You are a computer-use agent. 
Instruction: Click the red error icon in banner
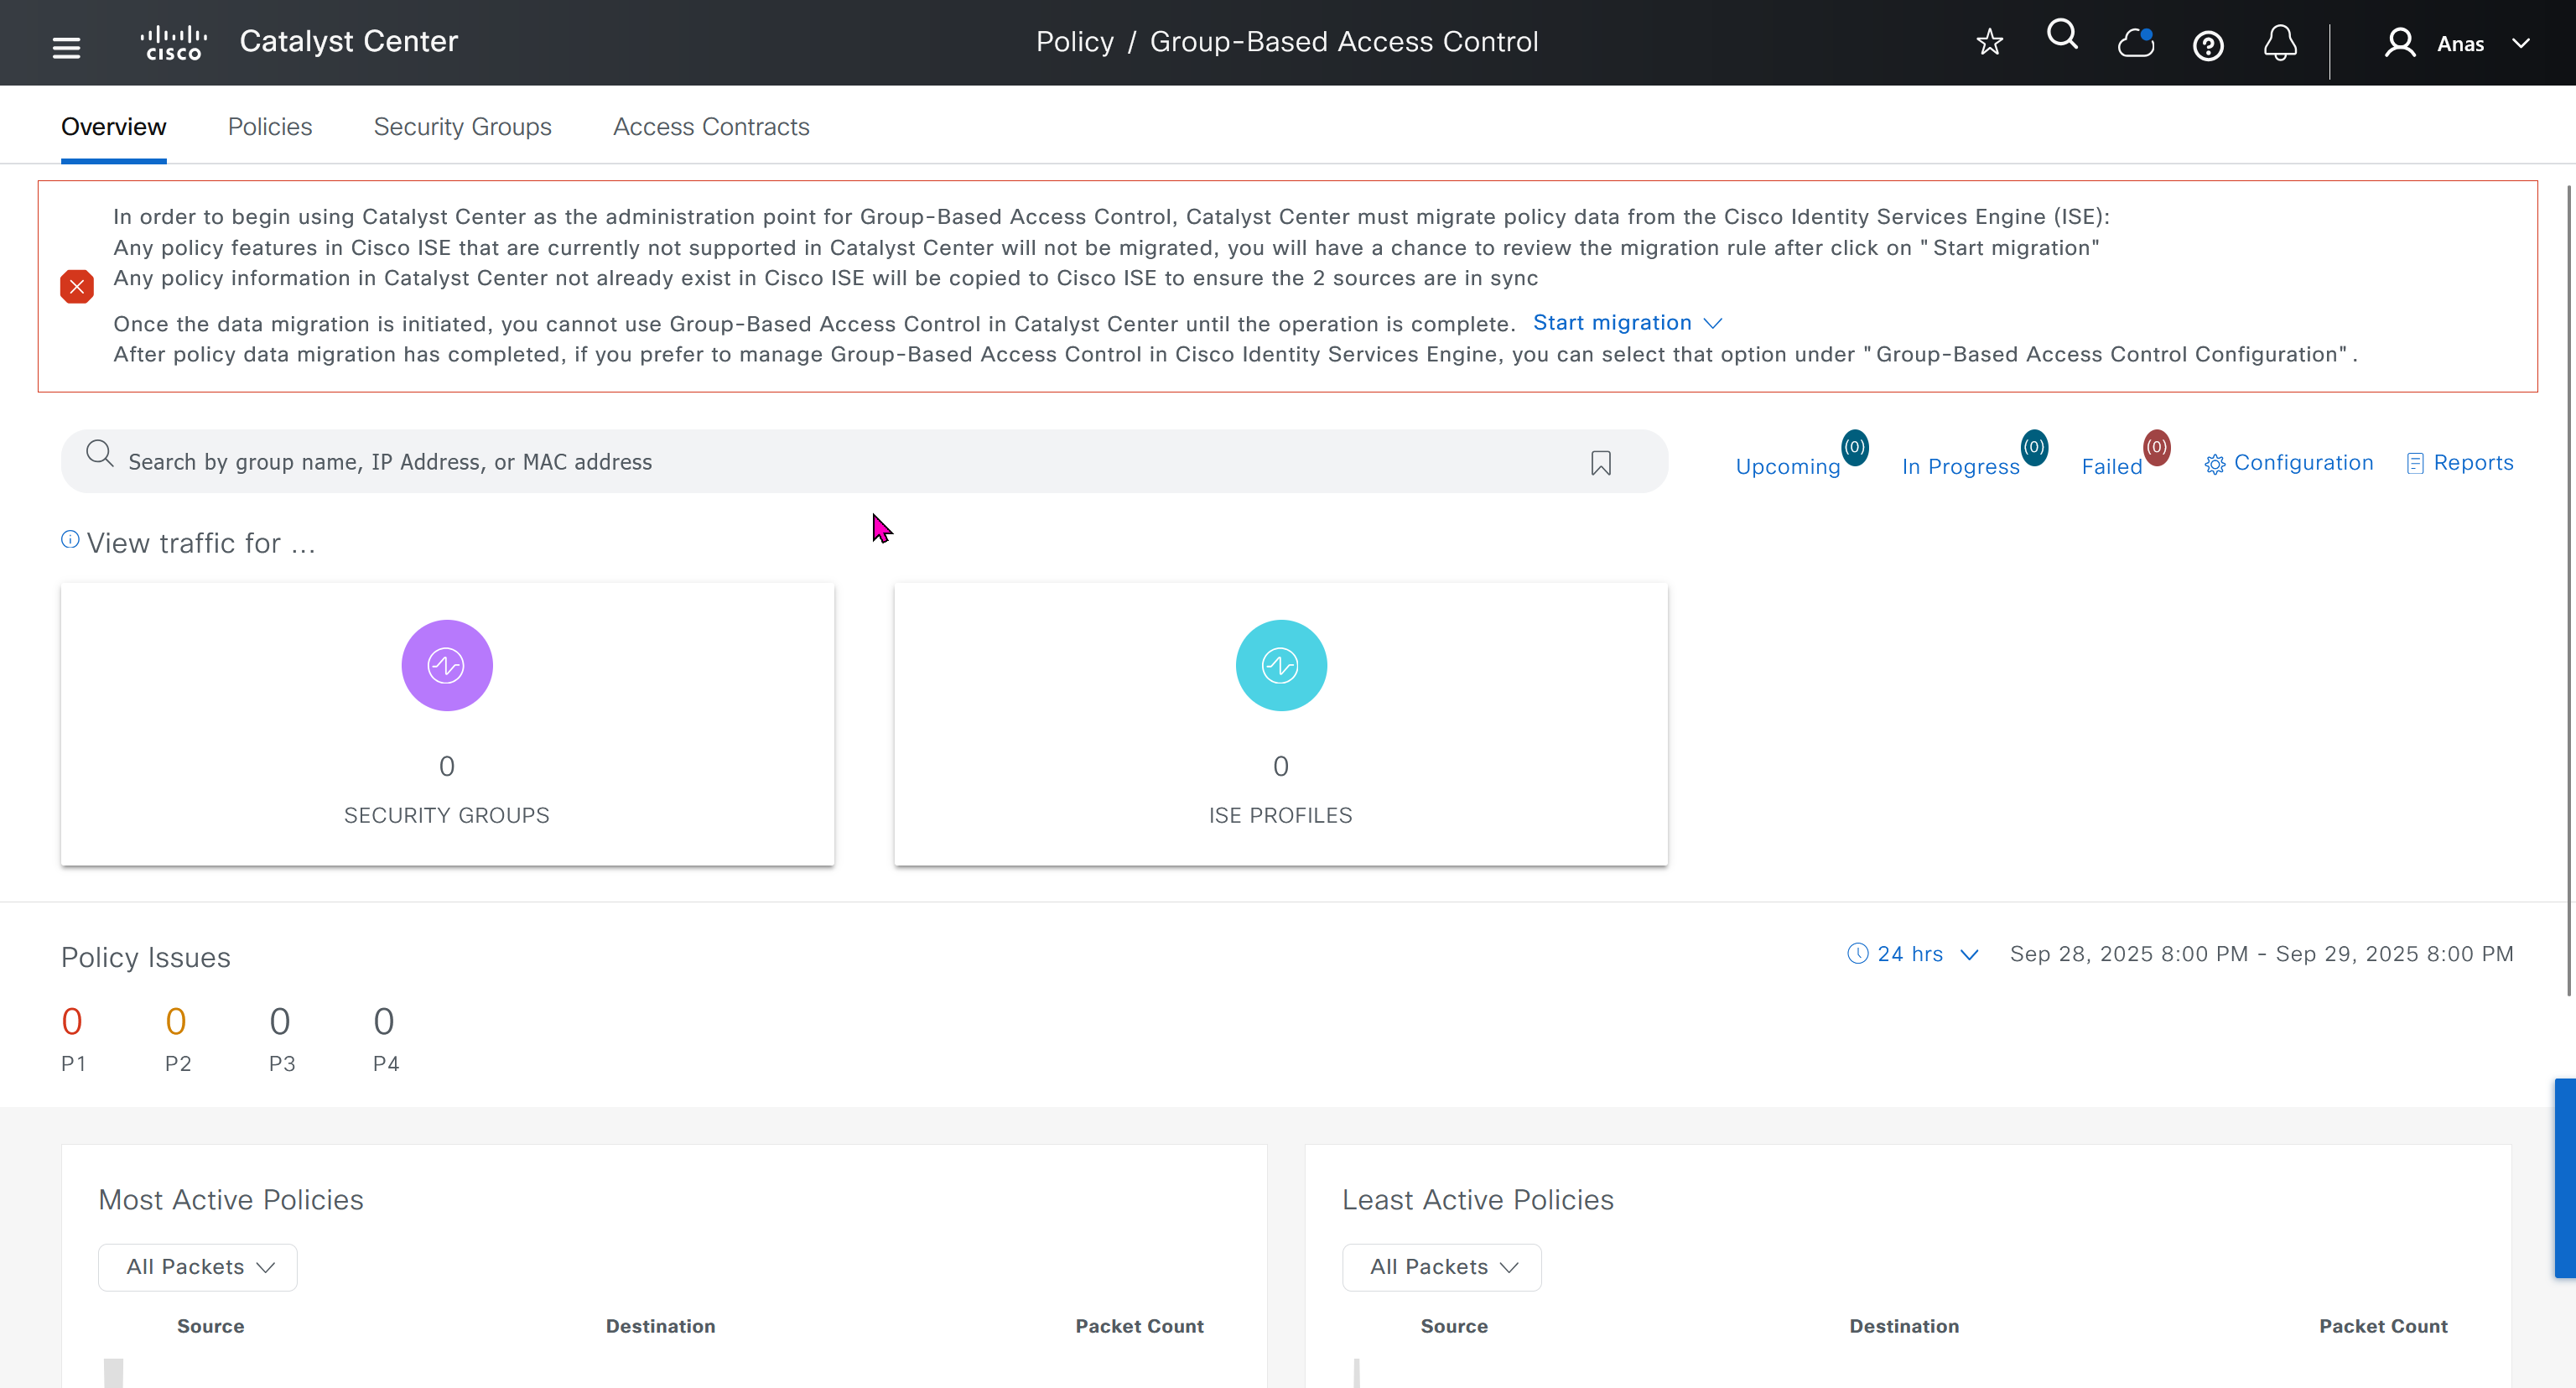(77, 286)
